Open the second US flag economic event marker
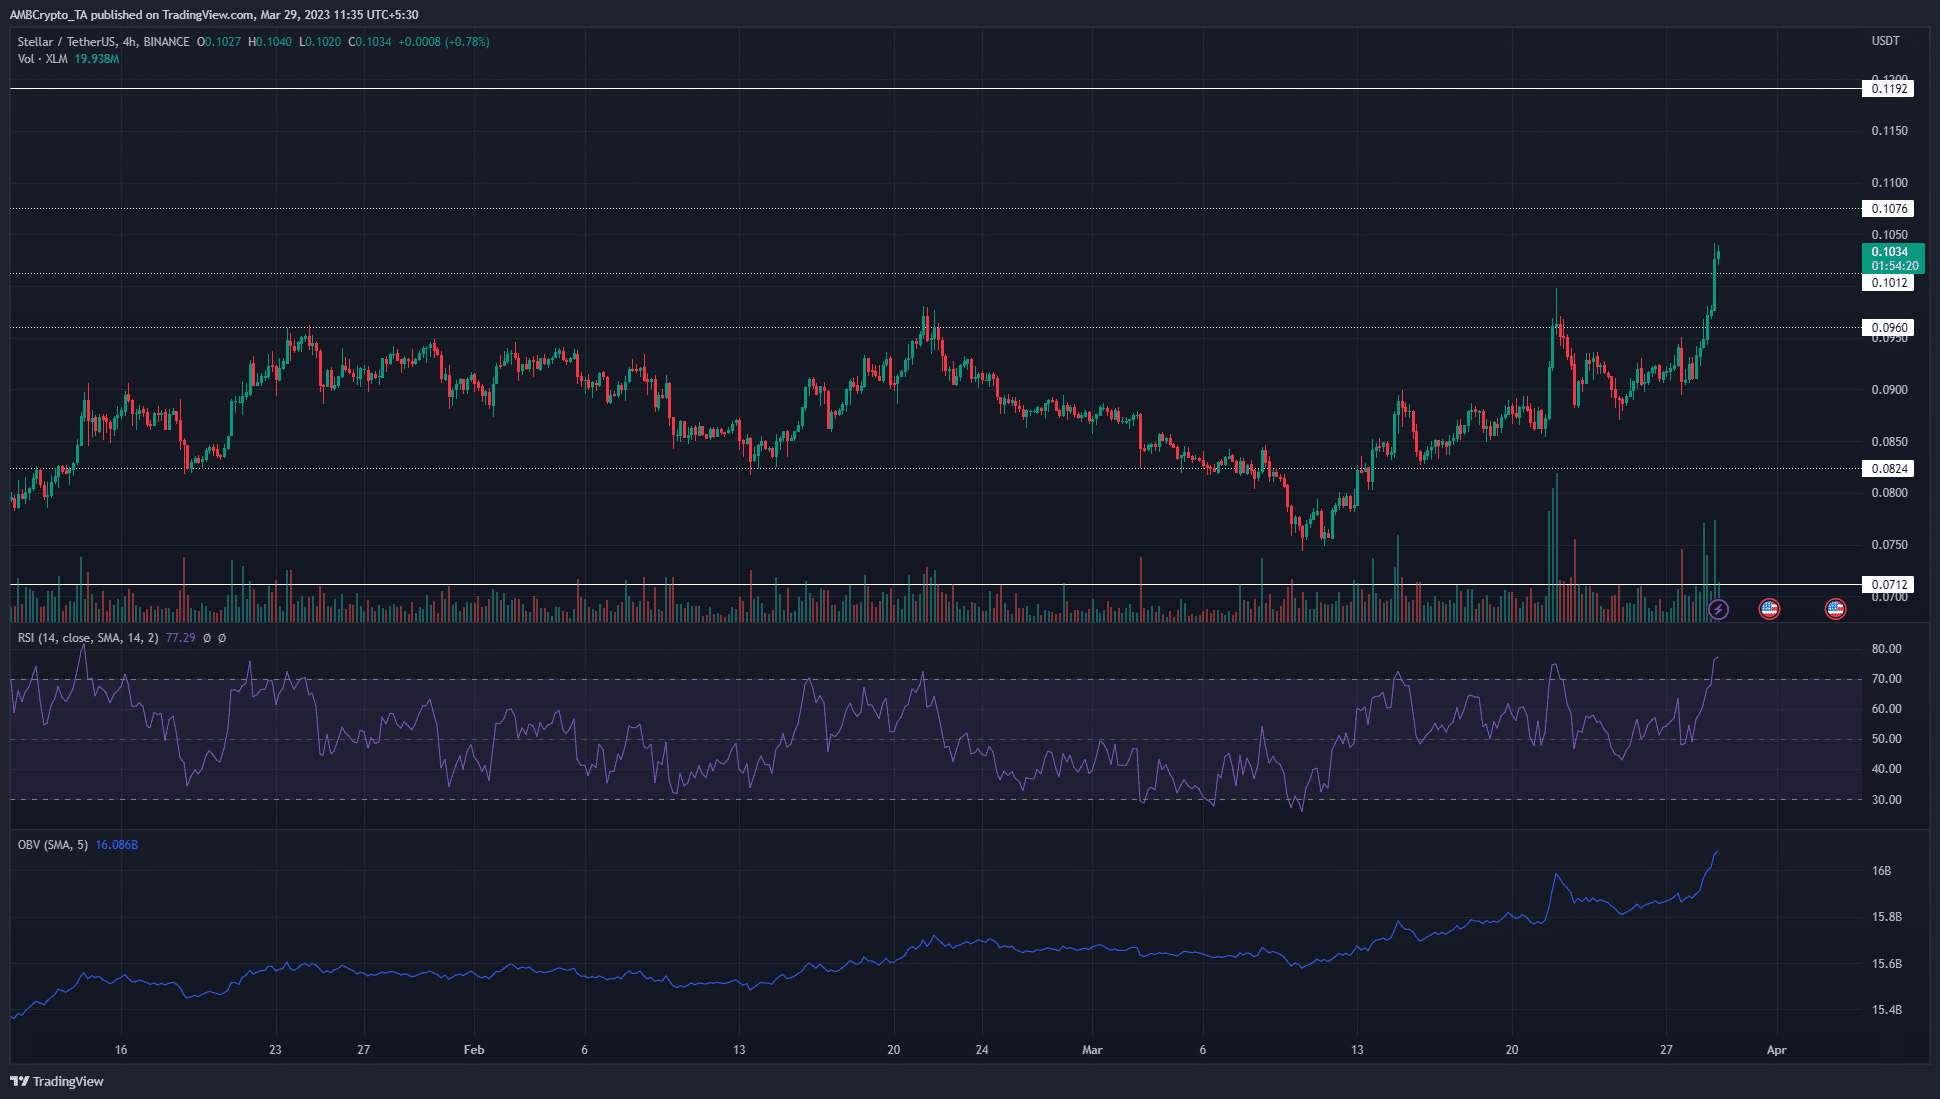Screen dimensions: 1940x1099 pos(1836,609)
